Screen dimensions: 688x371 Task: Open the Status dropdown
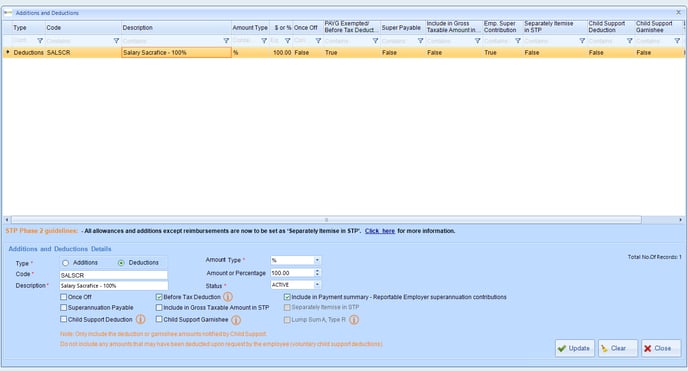317,285
